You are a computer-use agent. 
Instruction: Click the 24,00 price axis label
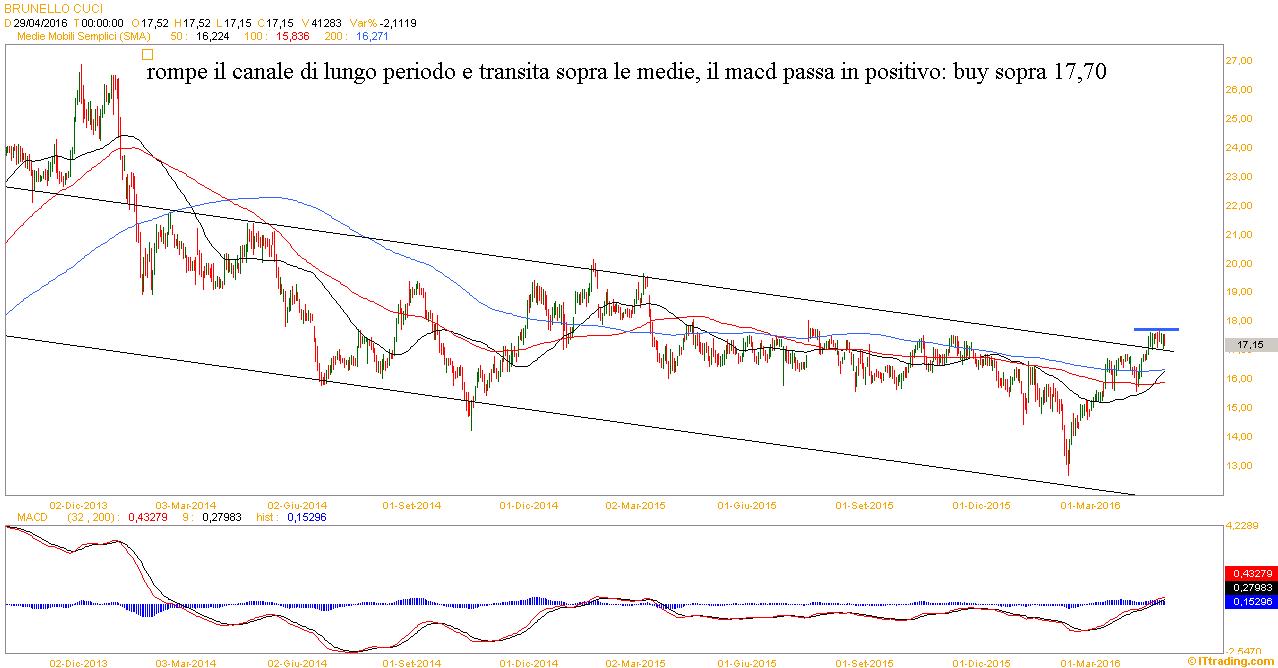(1239, 148)
